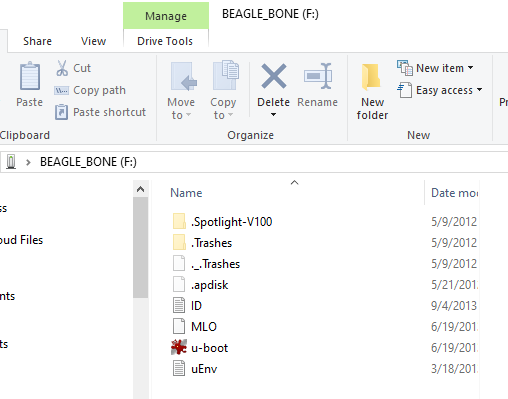Open the Easy access dropdown arrow

[479, 90]
